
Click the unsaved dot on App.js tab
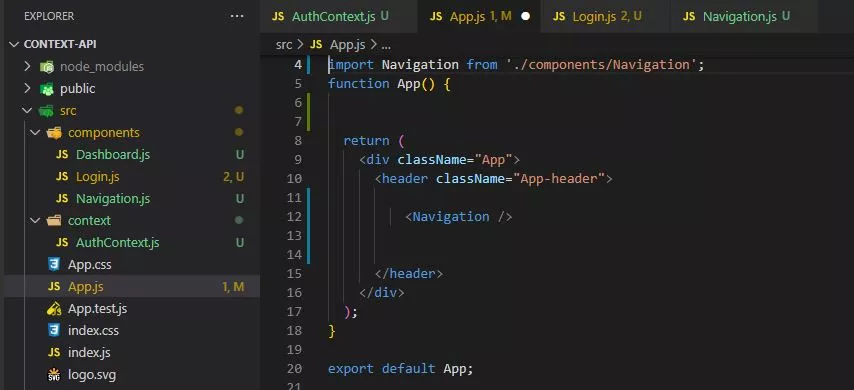click(526, 16)
